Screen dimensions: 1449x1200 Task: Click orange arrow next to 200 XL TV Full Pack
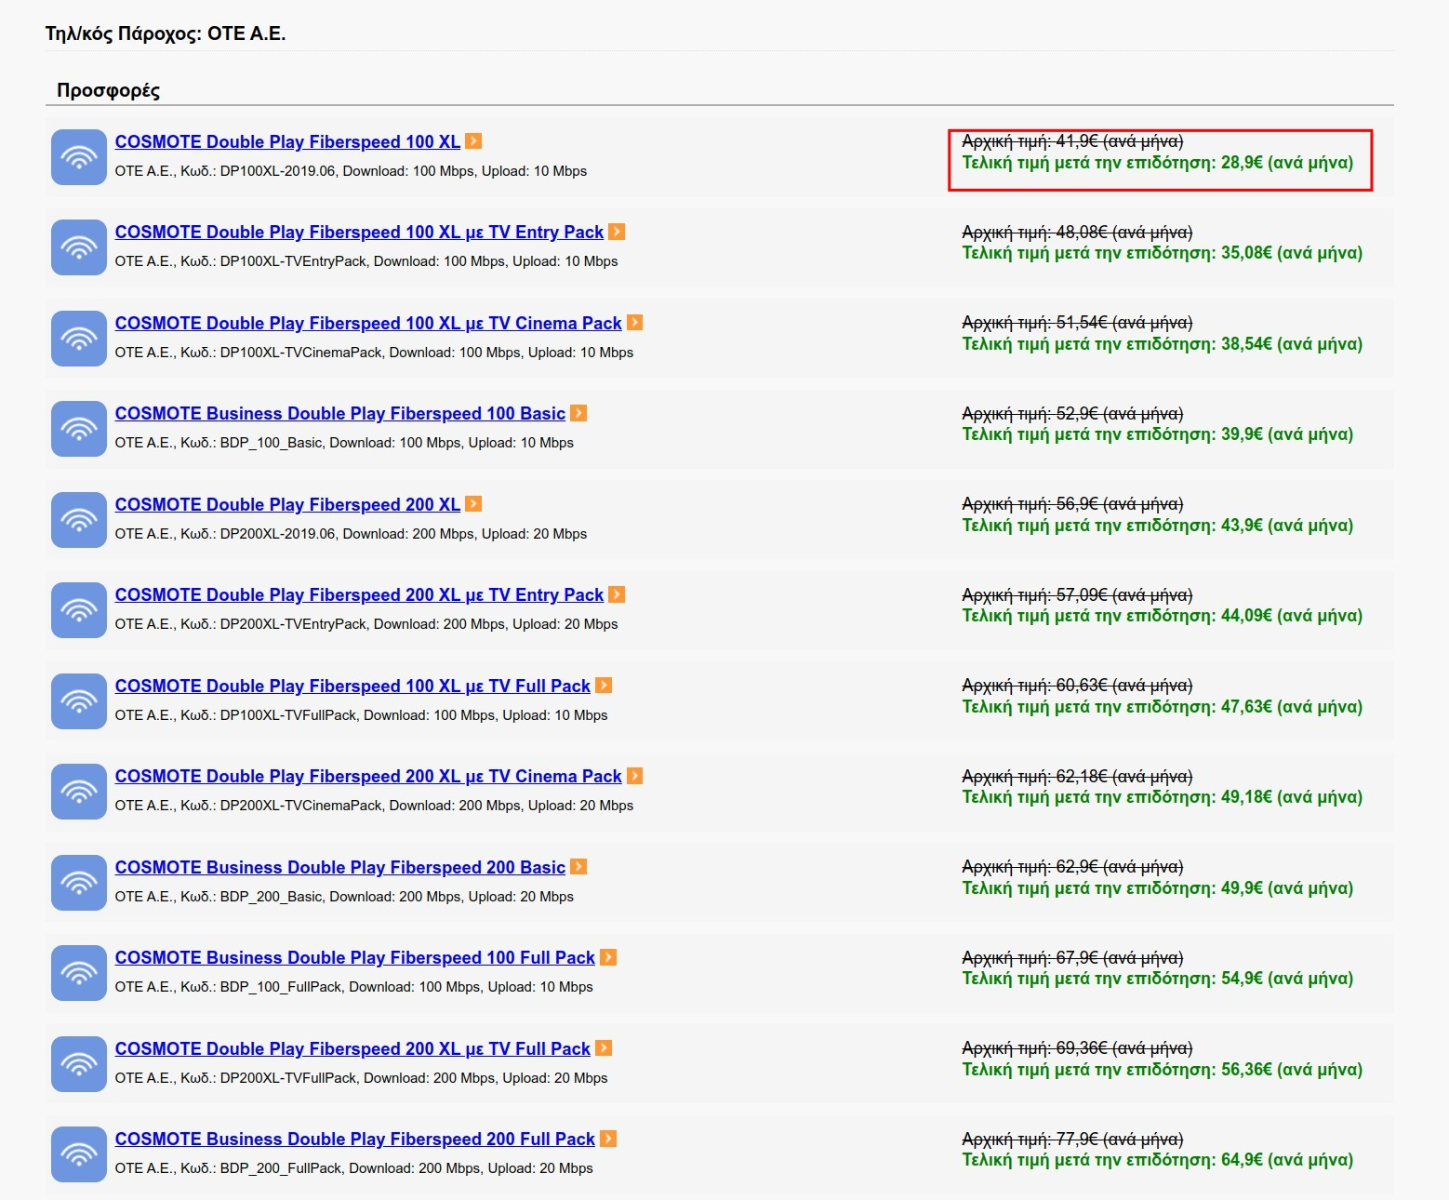(x=604, y=1048)
